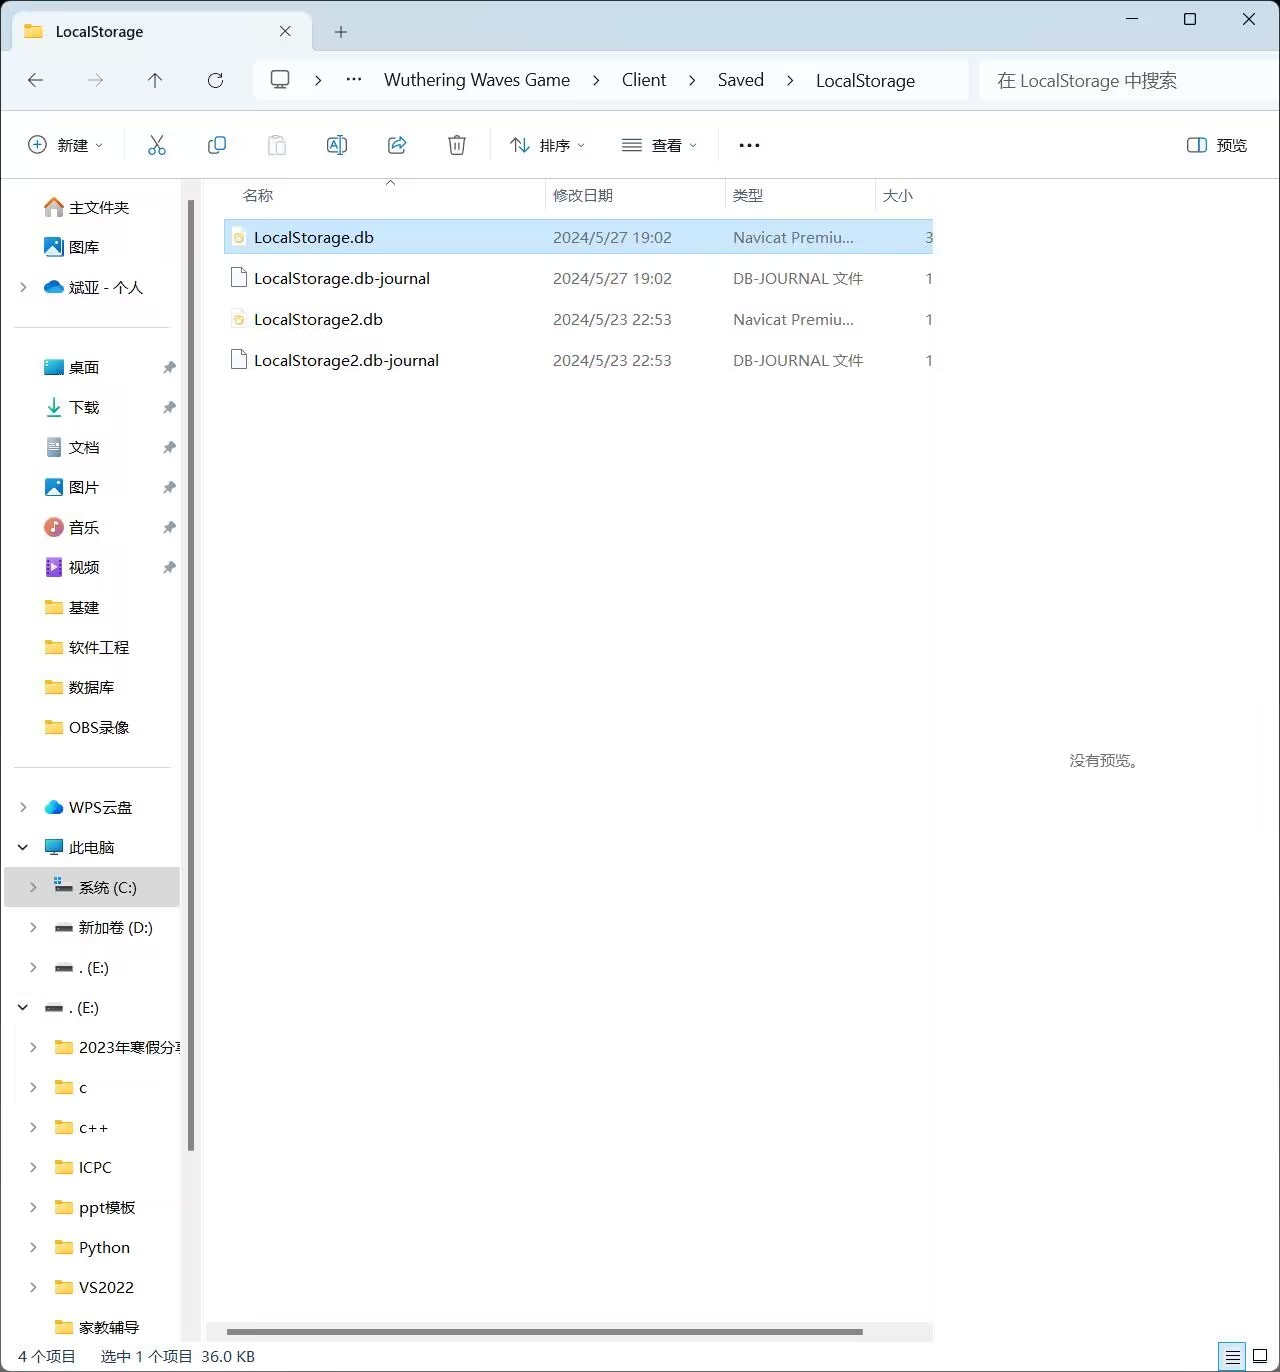
Task: Expand the Python folder node
Action: tap(33, 1247)
